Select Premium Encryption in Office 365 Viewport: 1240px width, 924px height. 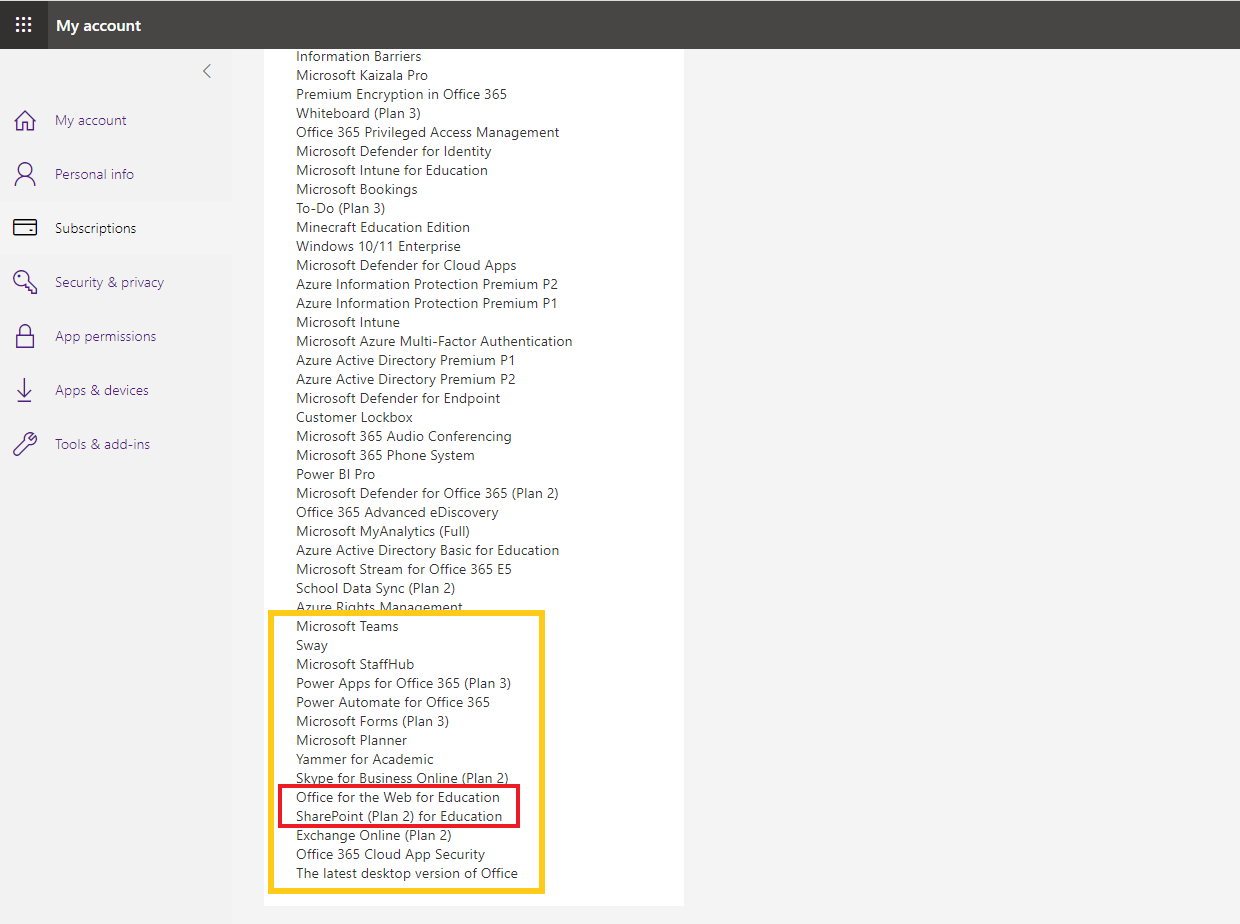click(402, 94)
